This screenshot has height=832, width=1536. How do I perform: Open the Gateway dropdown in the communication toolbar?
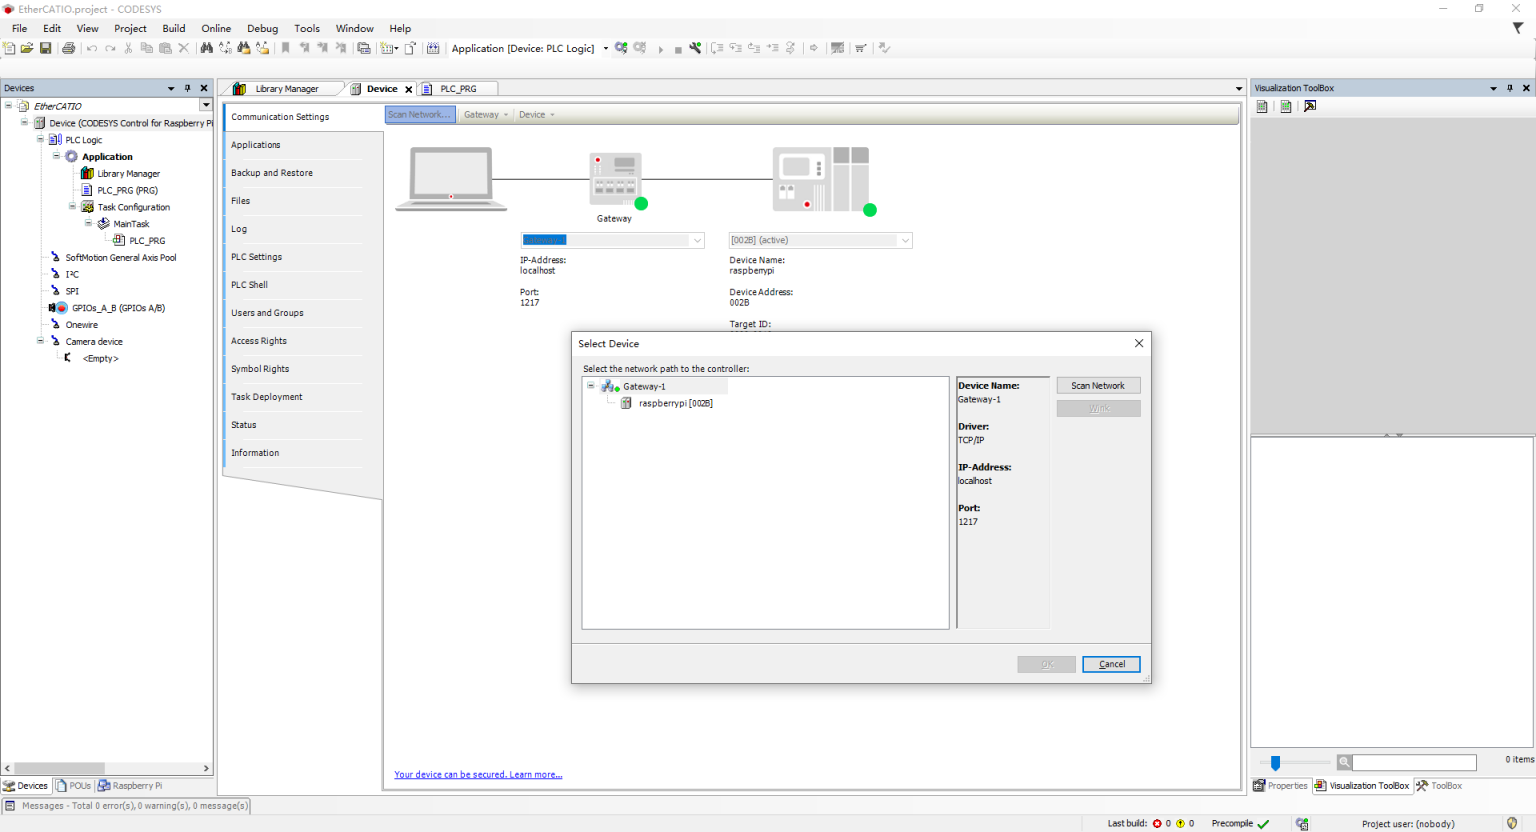pos(486,115)
